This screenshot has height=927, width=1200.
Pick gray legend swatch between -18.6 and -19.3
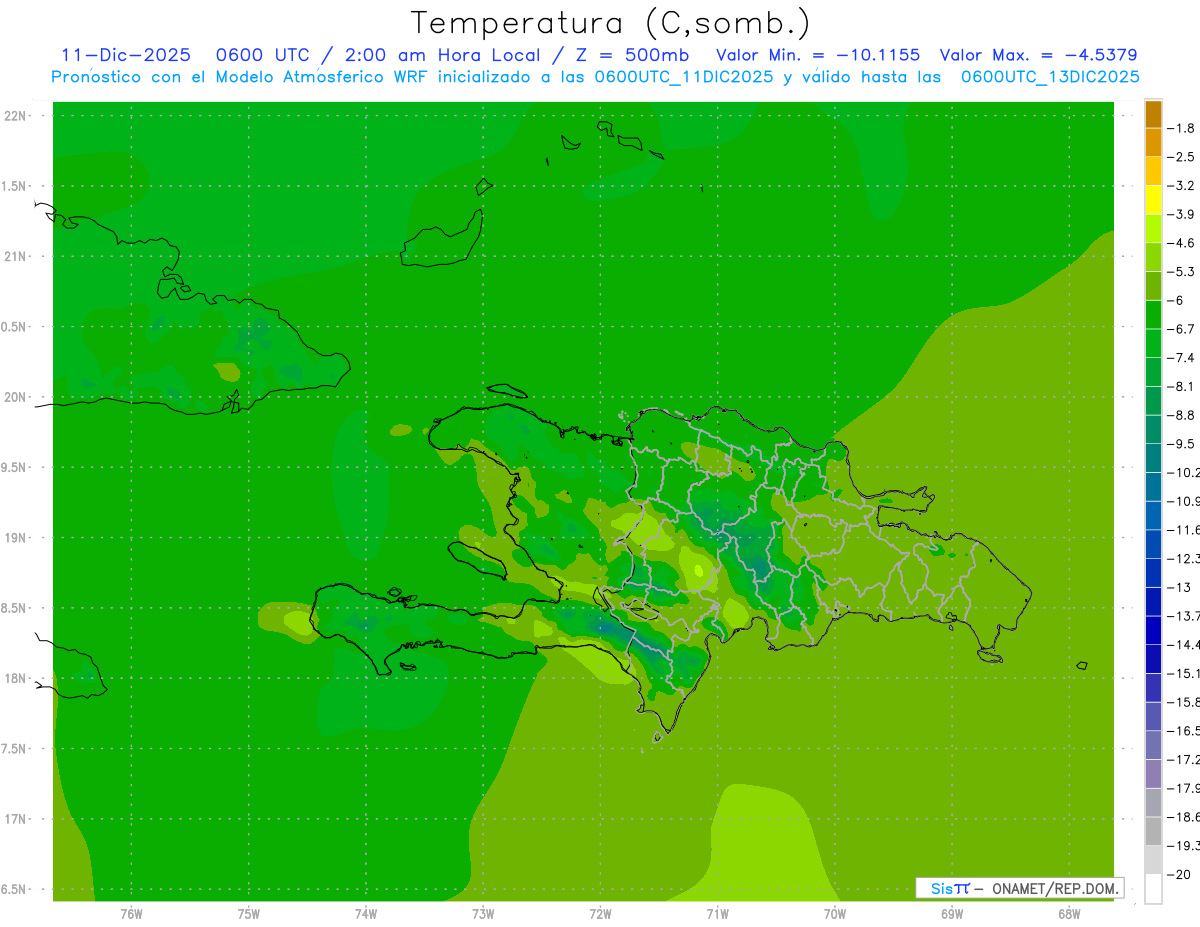tap(1153, 831)
